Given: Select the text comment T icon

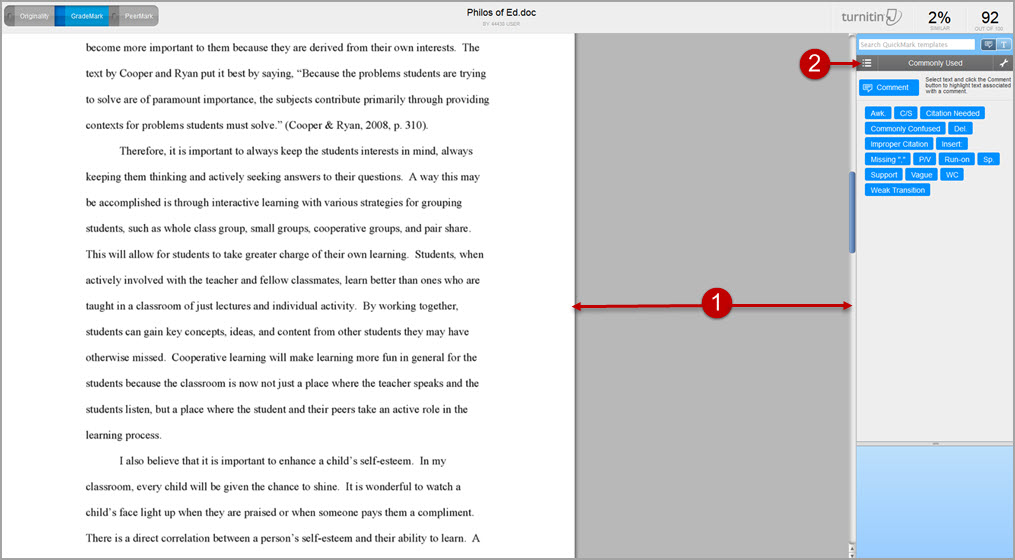Looking at the screenshot, I should coord(1003,45).
